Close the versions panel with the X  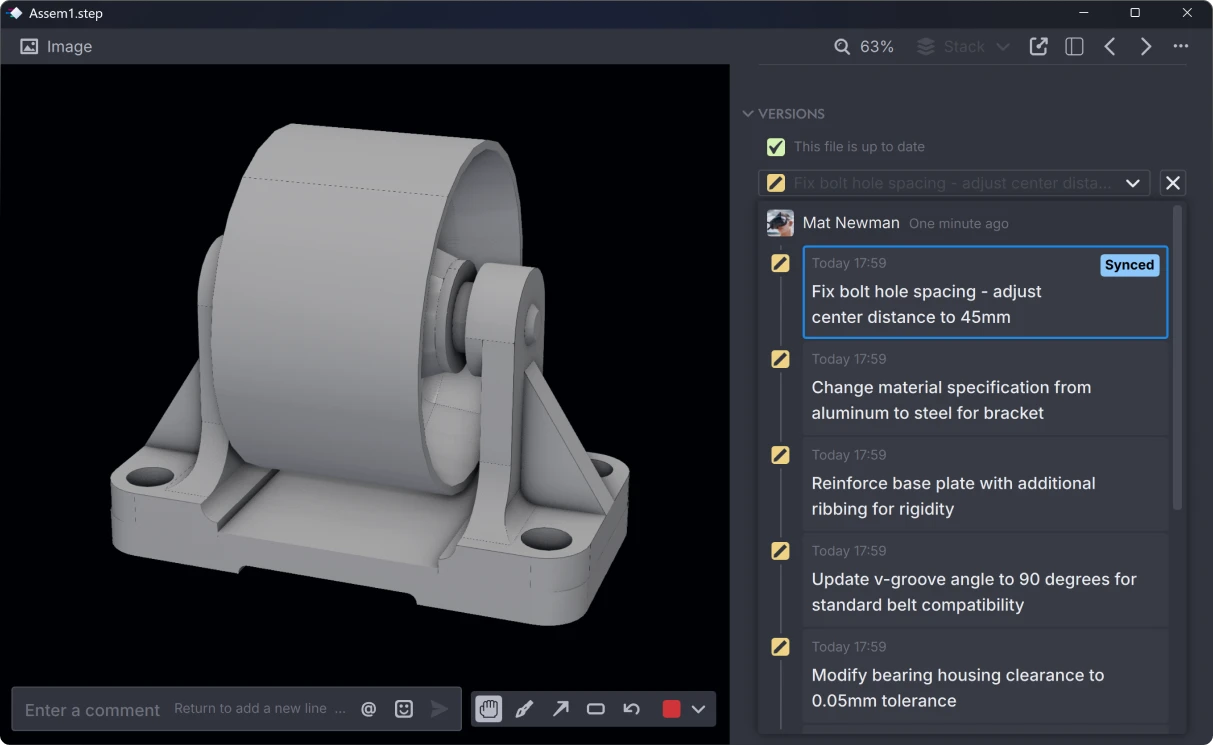1172,183
